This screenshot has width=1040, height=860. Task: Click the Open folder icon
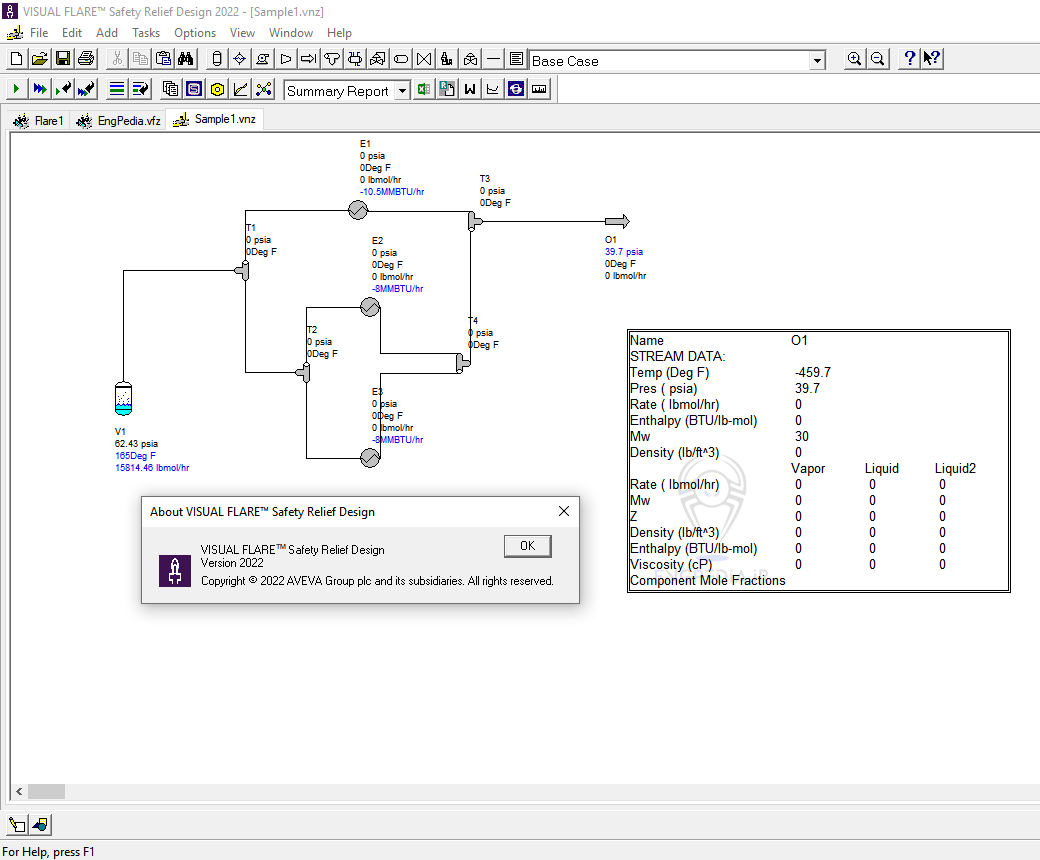[x=40, y=59]
